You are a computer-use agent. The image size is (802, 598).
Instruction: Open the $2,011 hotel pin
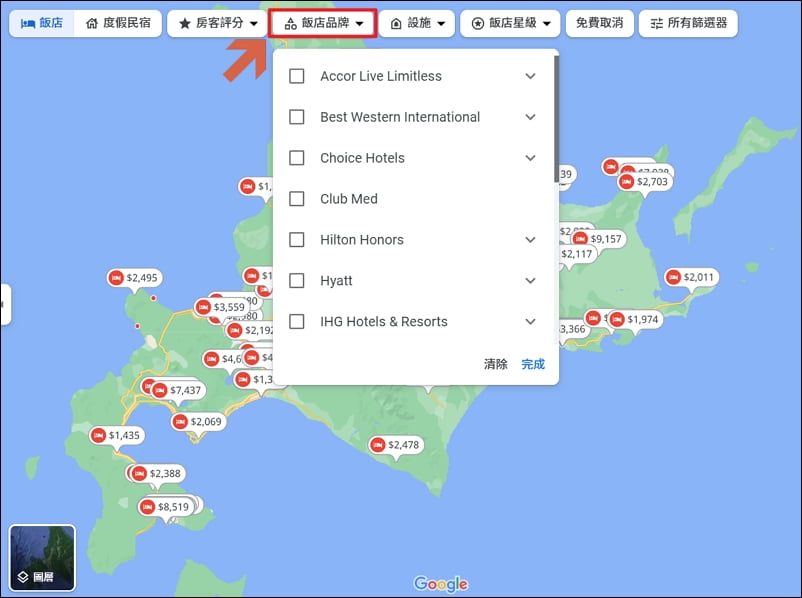coord(692,277)
